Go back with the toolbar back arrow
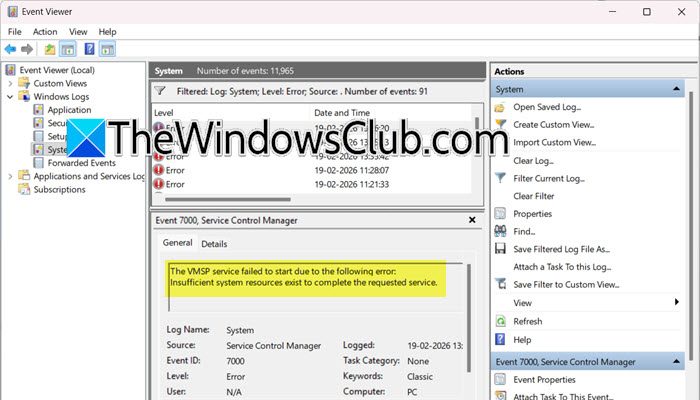The height and width of the screenshot is (400, 700). 10,49
